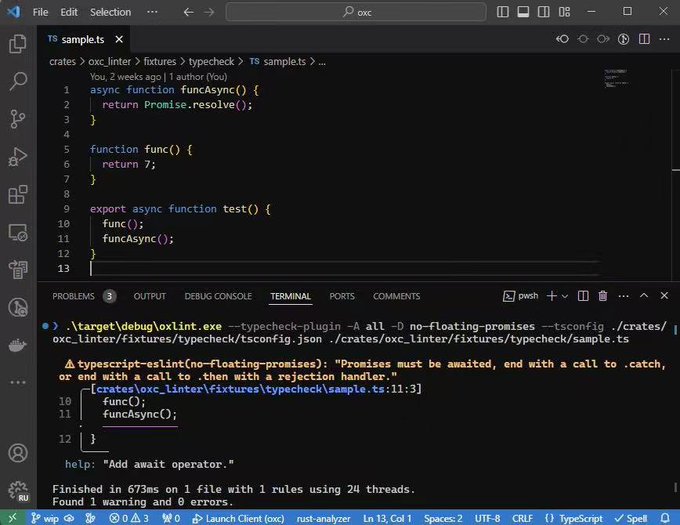
Task: Click the wip git branch in status bar
Action: (x=45, y=518)
